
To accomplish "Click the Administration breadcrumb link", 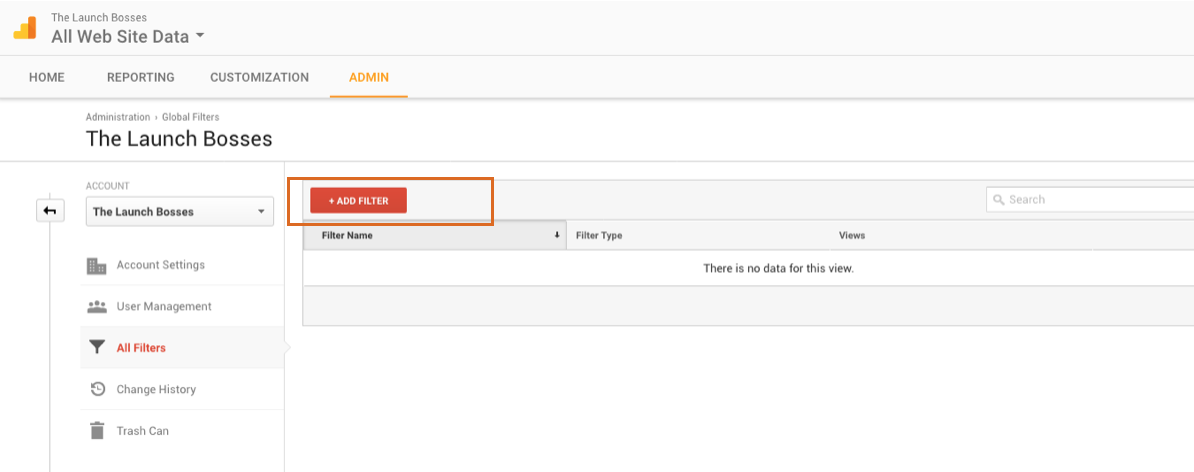I will (118, 117).
